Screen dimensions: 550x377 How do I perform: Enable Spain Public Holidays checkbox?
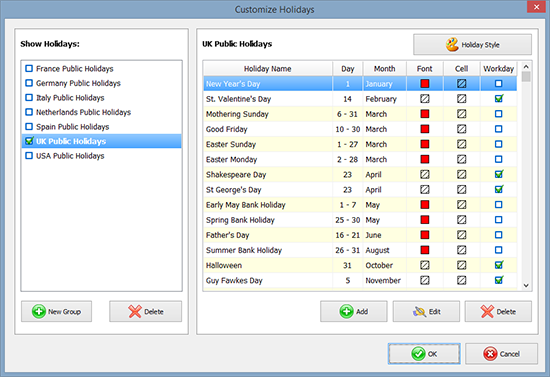(29, 127)
